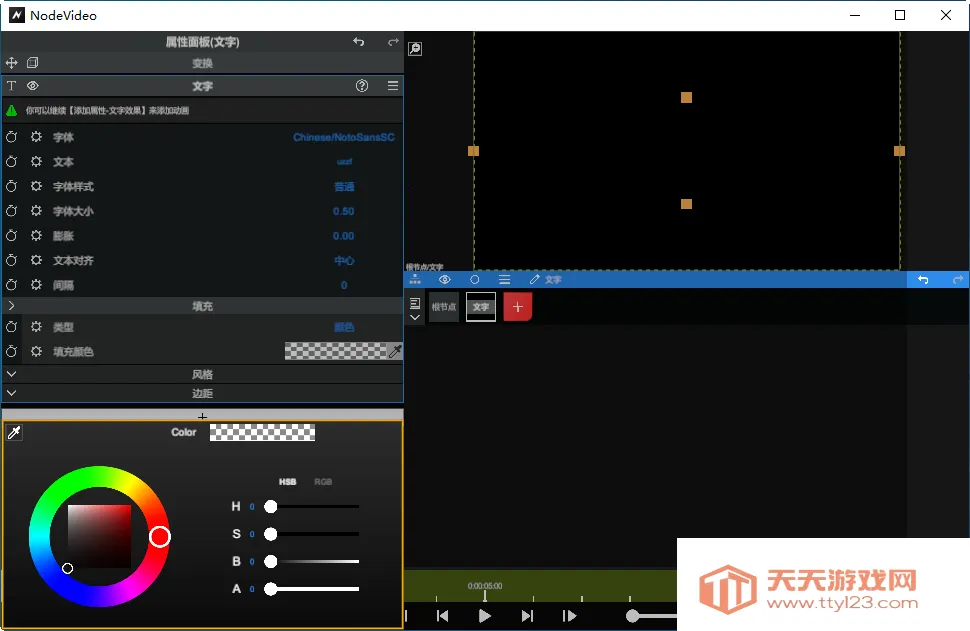Switch to the RGB tab in color picker
Screen dimensions: 970x631
323,481
